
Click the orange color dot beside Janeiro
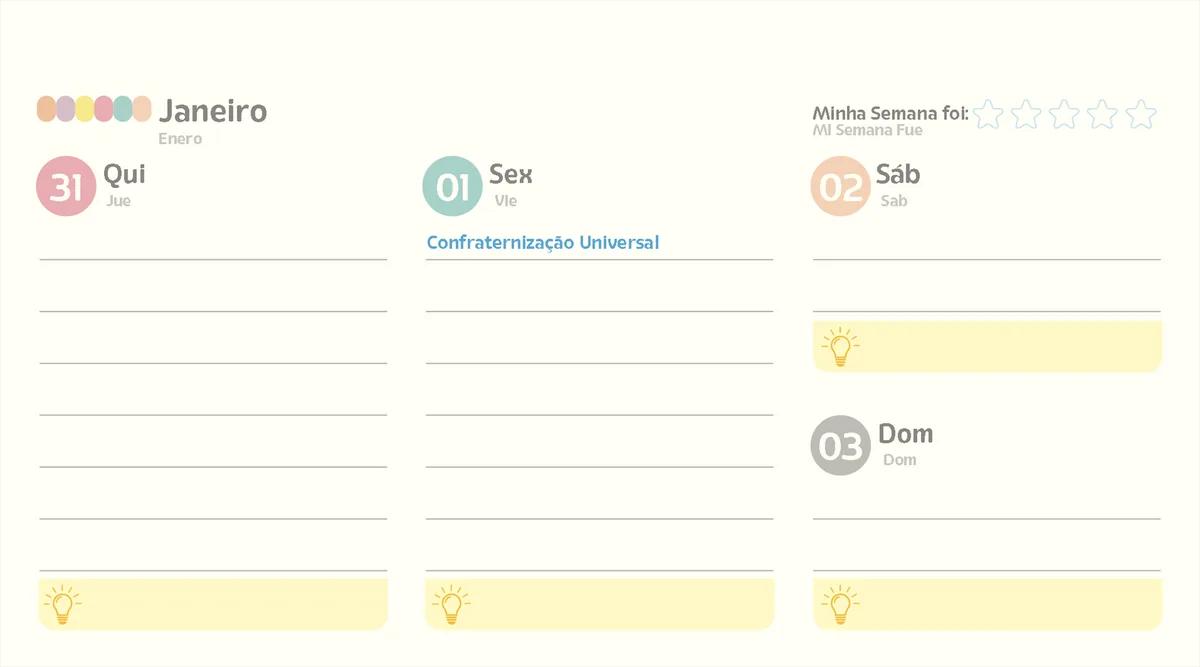[x=46, y=109]
